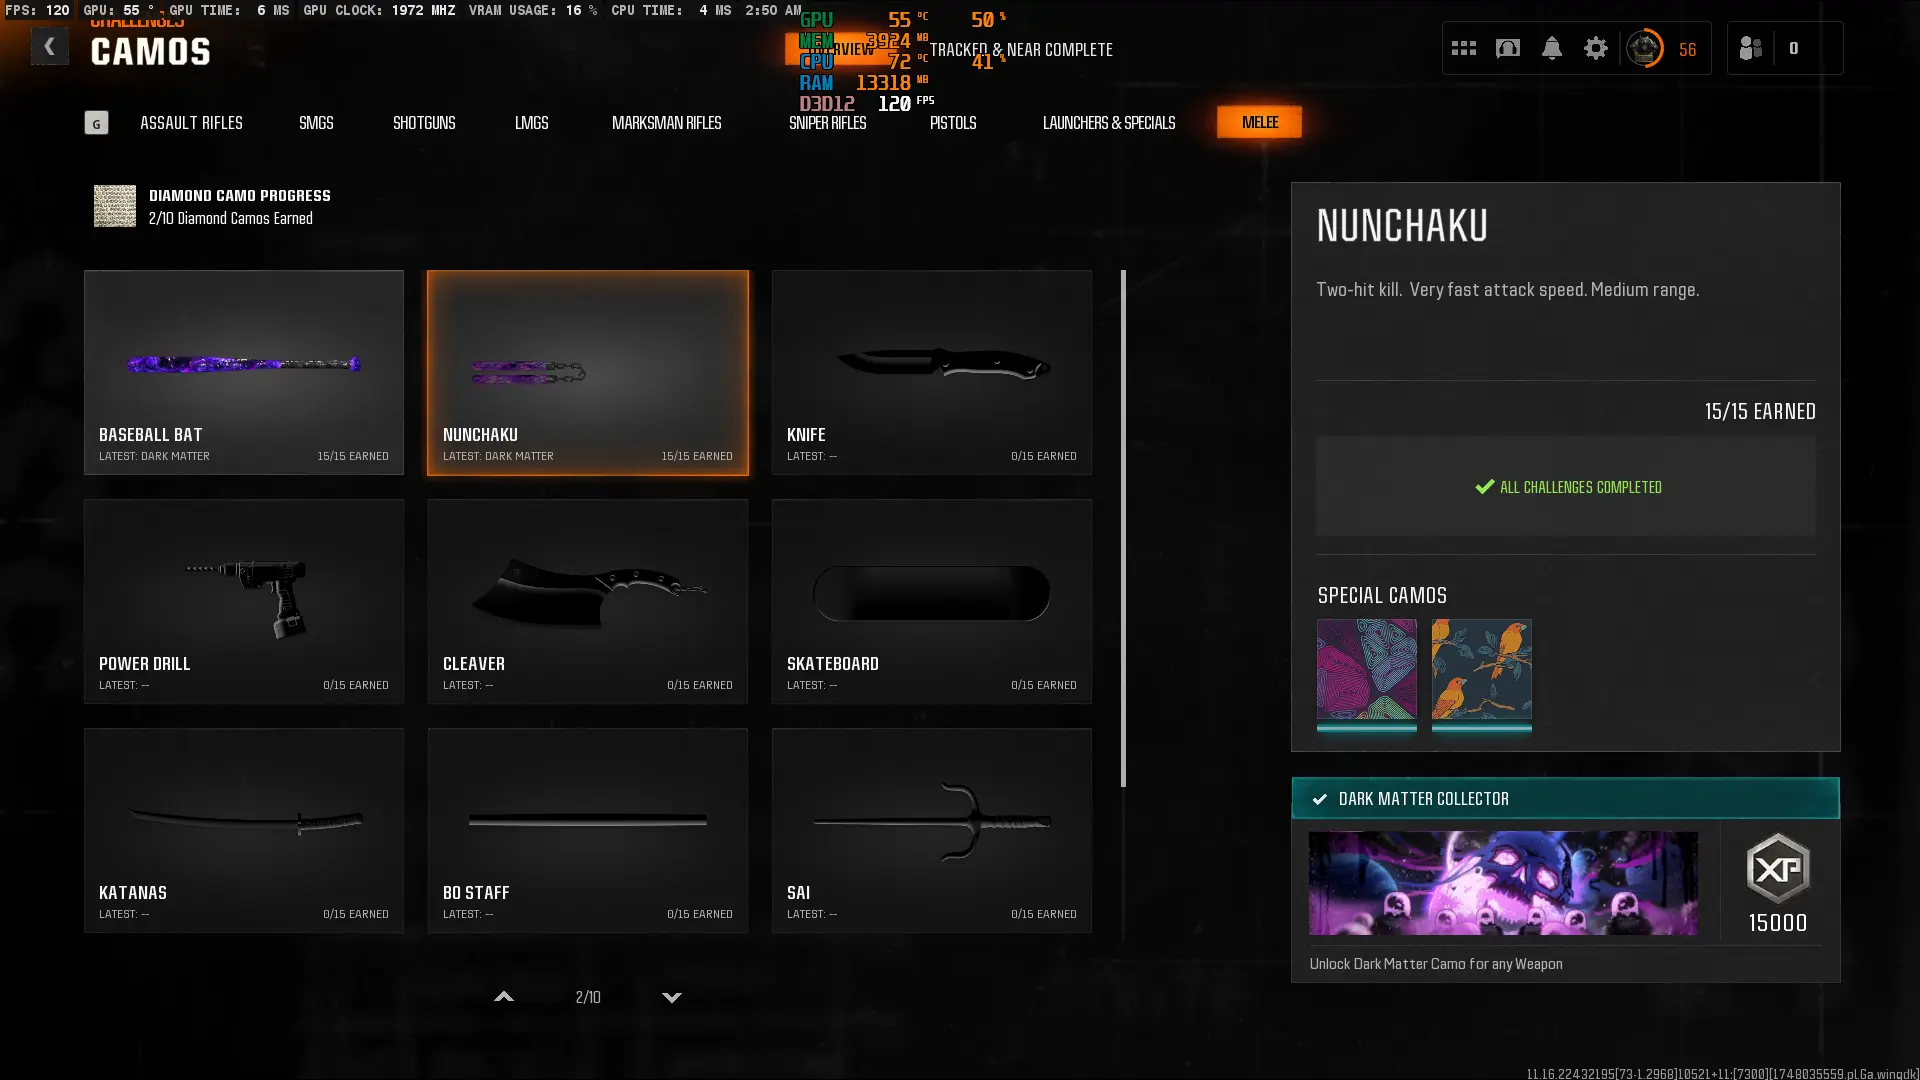
Task: Click the back arrow beside CAMOS
Action: tap(49, 47)
